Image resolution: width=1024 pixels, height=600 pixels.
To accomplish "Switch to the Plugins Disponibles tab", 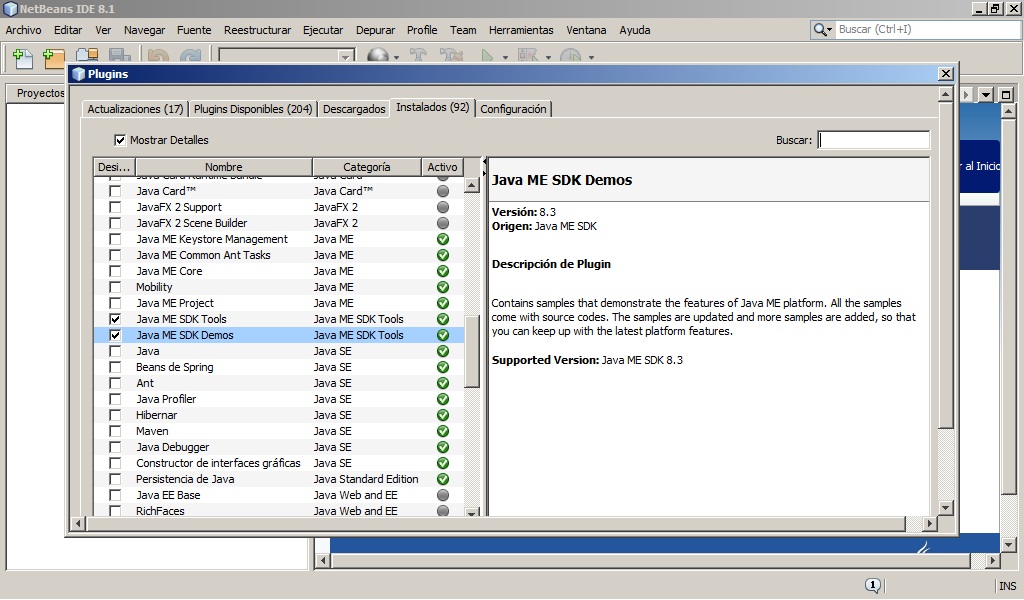I will click(252, 108).
